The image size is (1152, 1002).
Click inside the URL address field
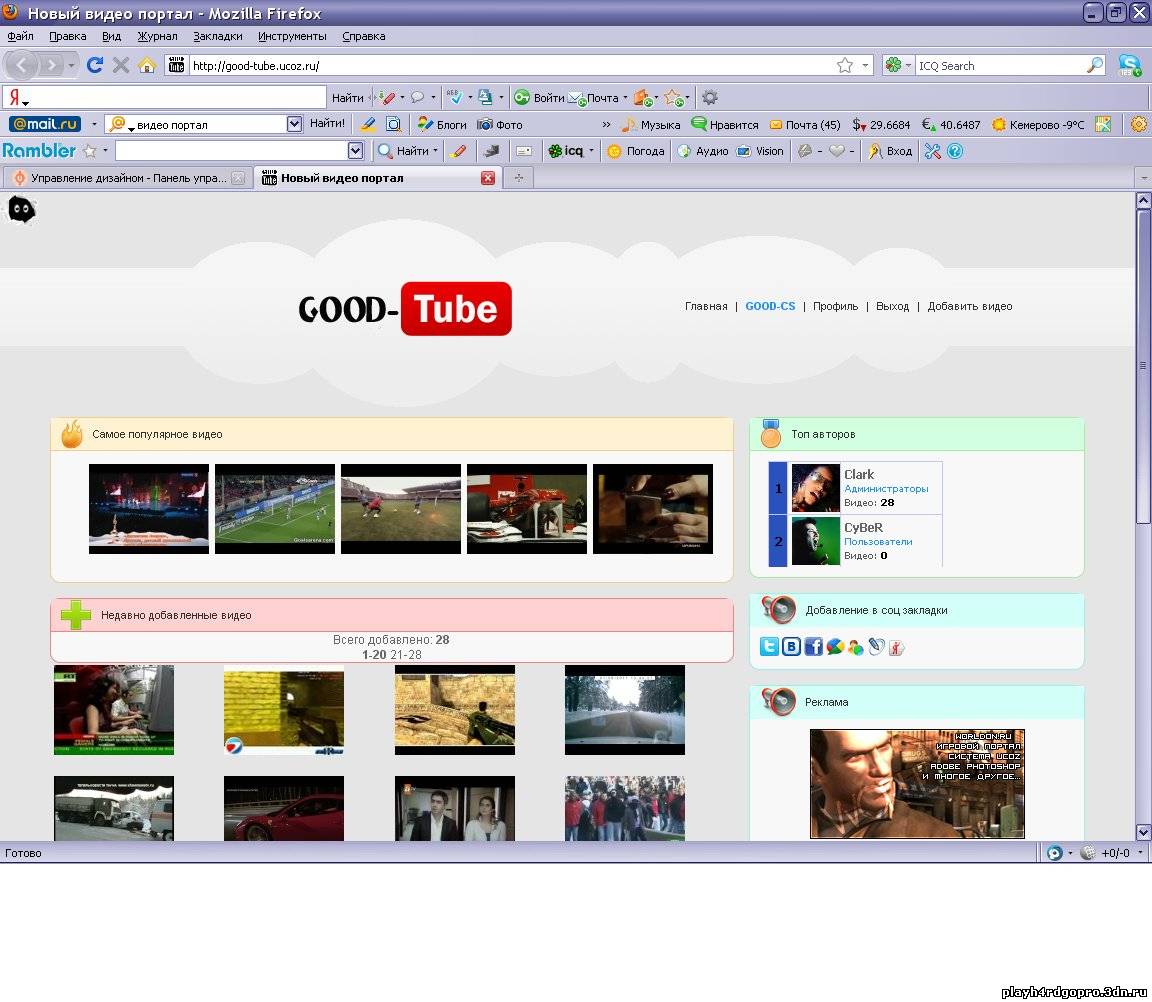click(x=511, y=65)
